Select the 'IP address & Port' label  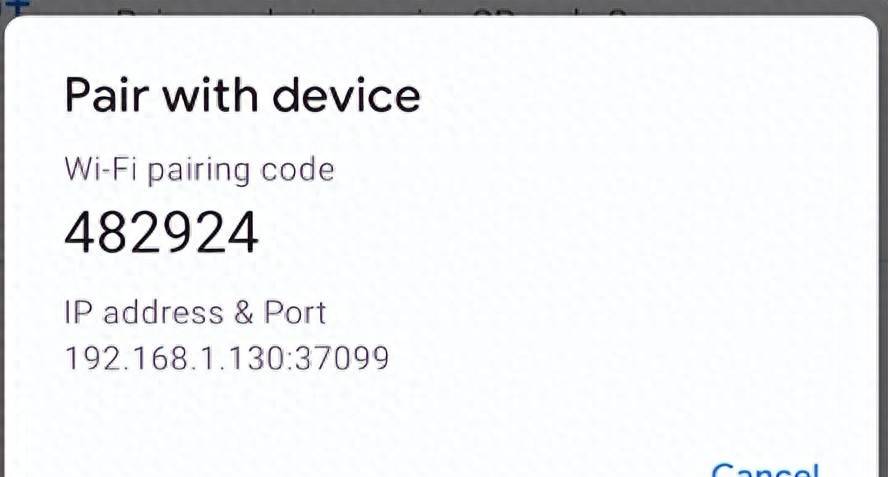click(x=195, y=313)
